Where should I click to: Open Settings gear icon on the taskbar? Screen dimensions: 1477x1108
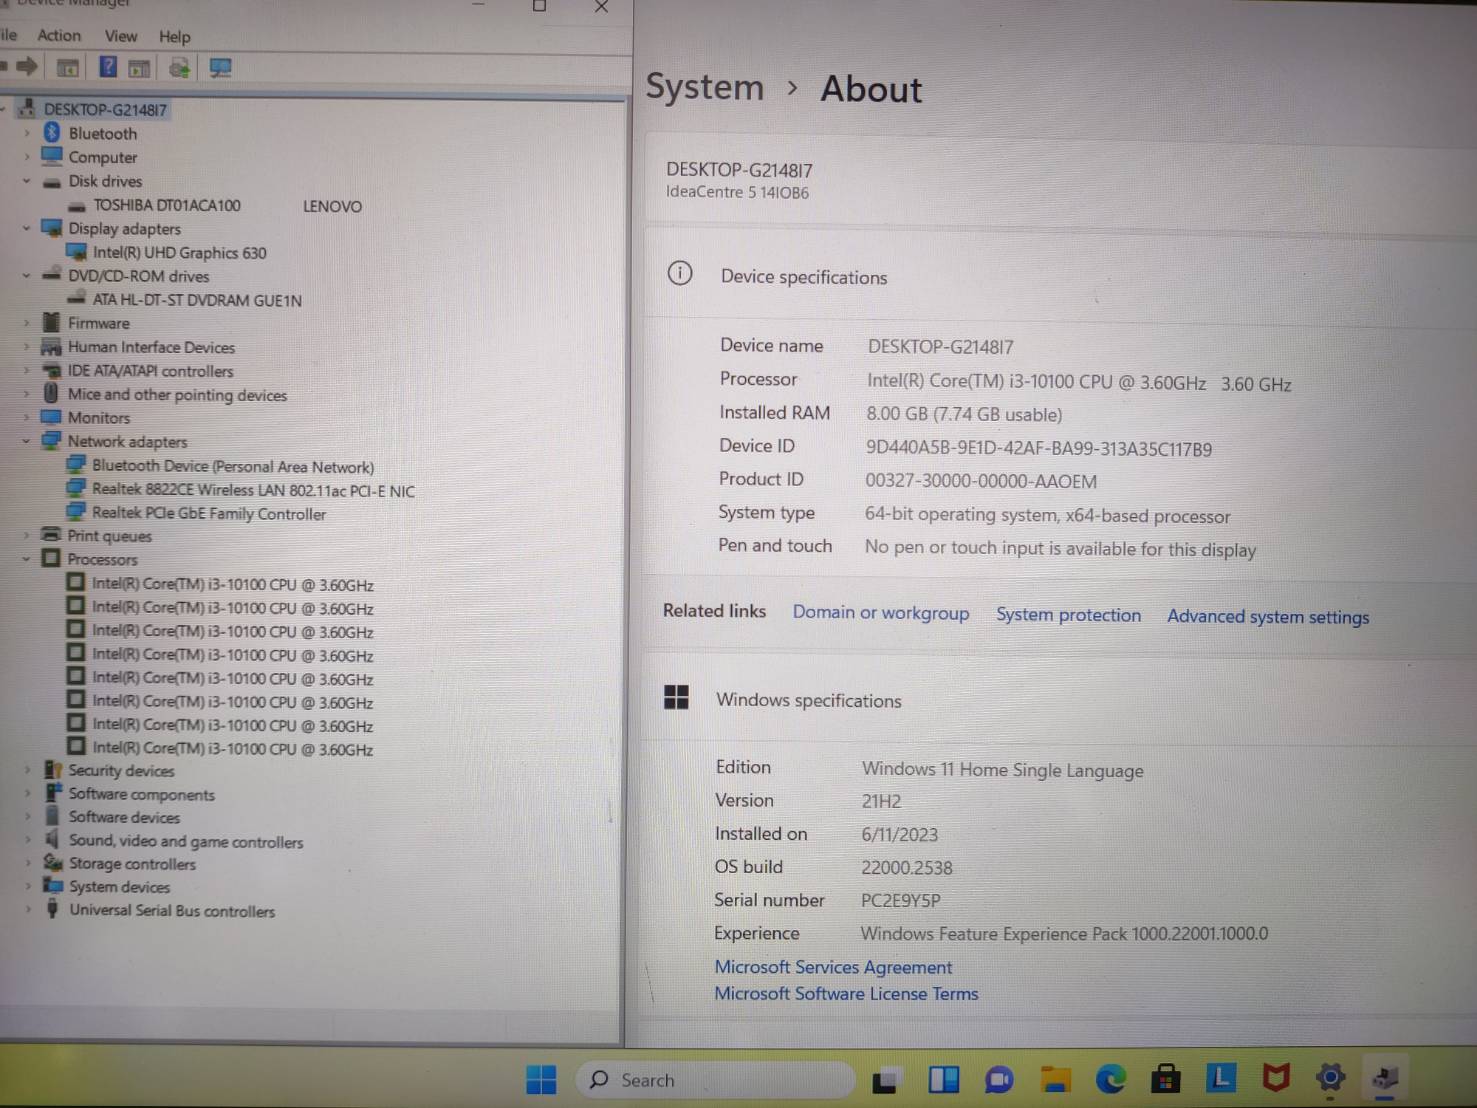point(1331,1077)
